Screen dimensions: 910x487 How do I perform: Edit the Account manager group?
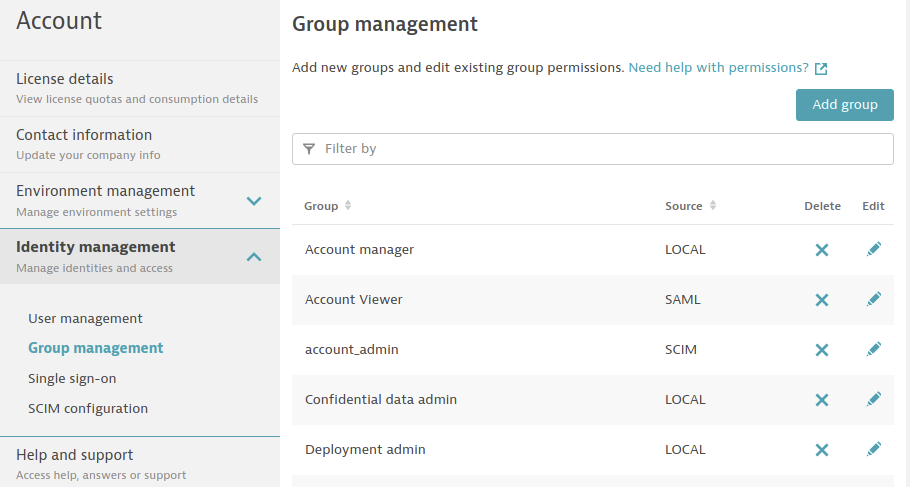pyautogui.click(x=873, y=249)
